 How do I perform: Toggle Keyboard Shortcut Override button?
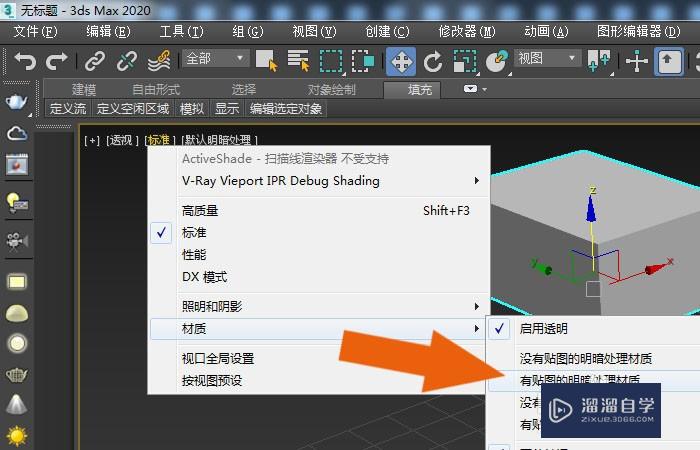tap(668, 61)
